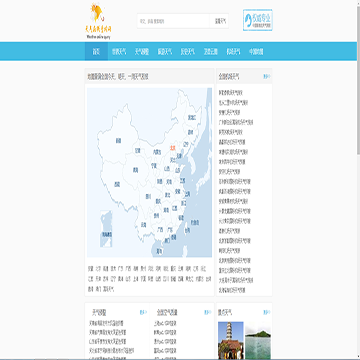Viewport: 360px width, 360px height.
Task: Click more arrow in 景点天气 panel
Action: click(267, 312)
